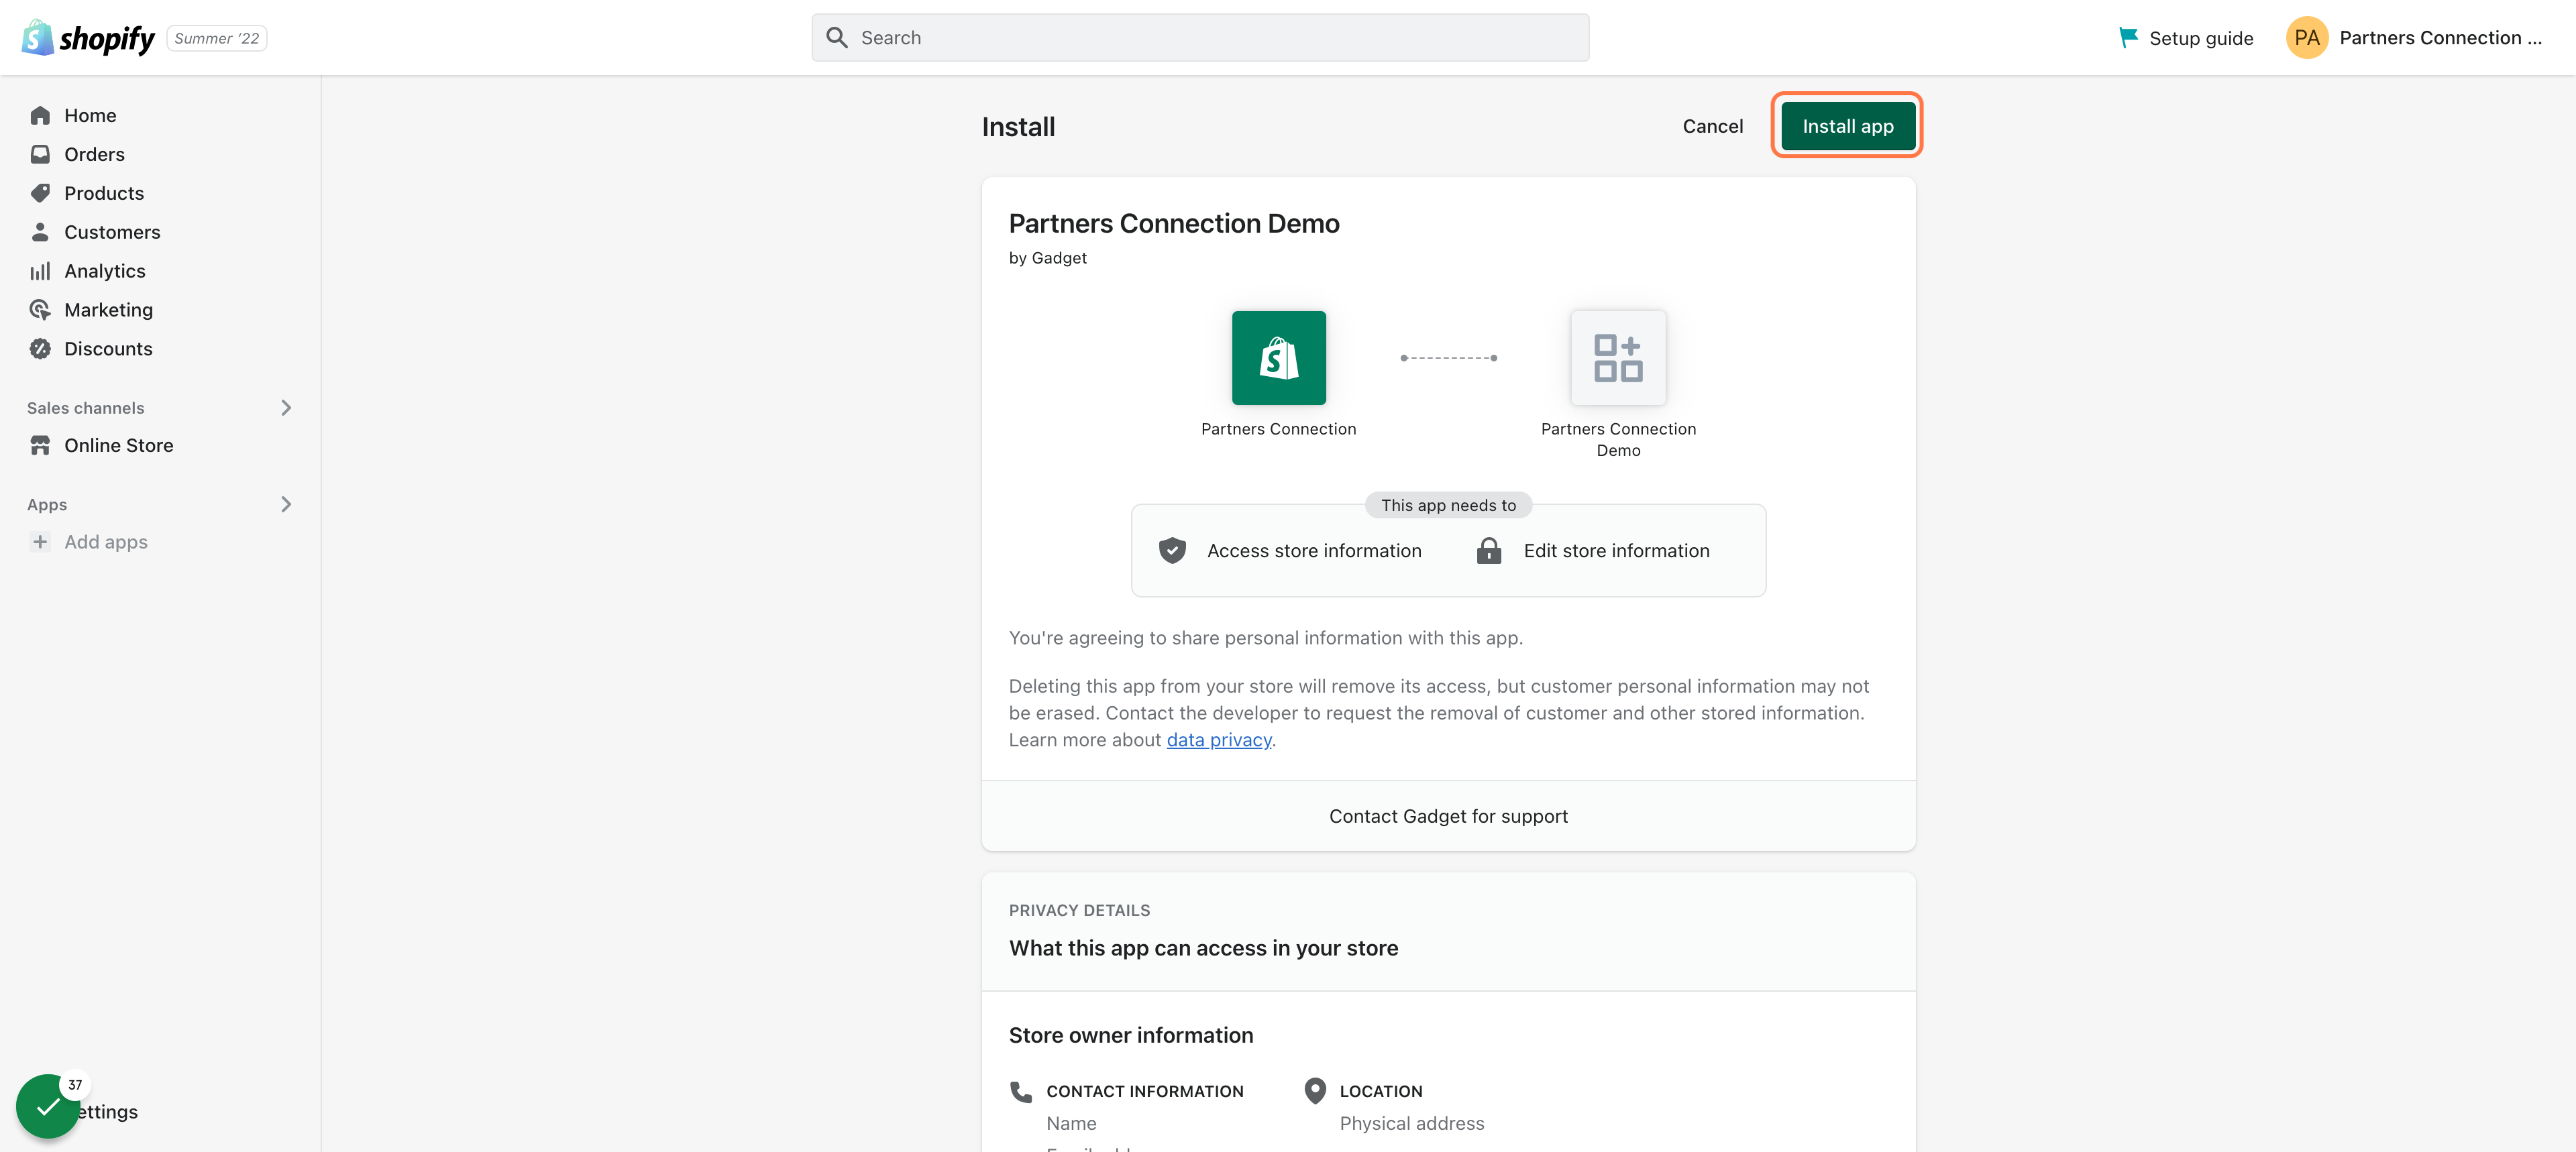The width and height of the screenshot is (2576, 1152).
Task: Open the data privacy link
Action: pos(1218,740)
